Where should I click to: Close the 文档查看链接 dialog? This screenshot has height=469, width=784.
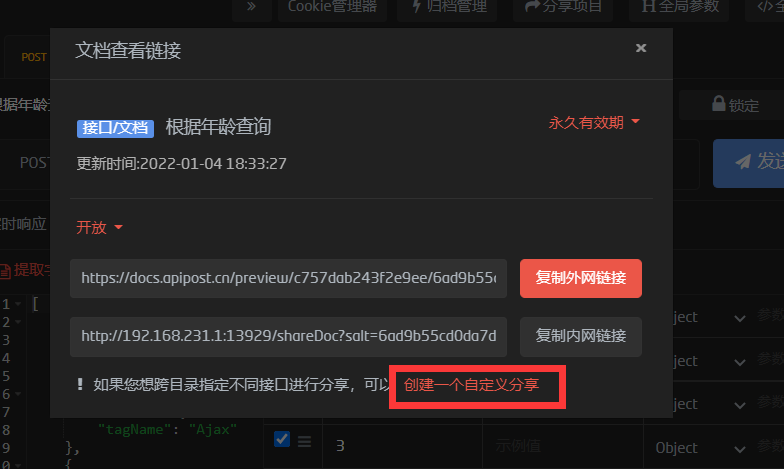pyautogui.click(x=641, y=48)
